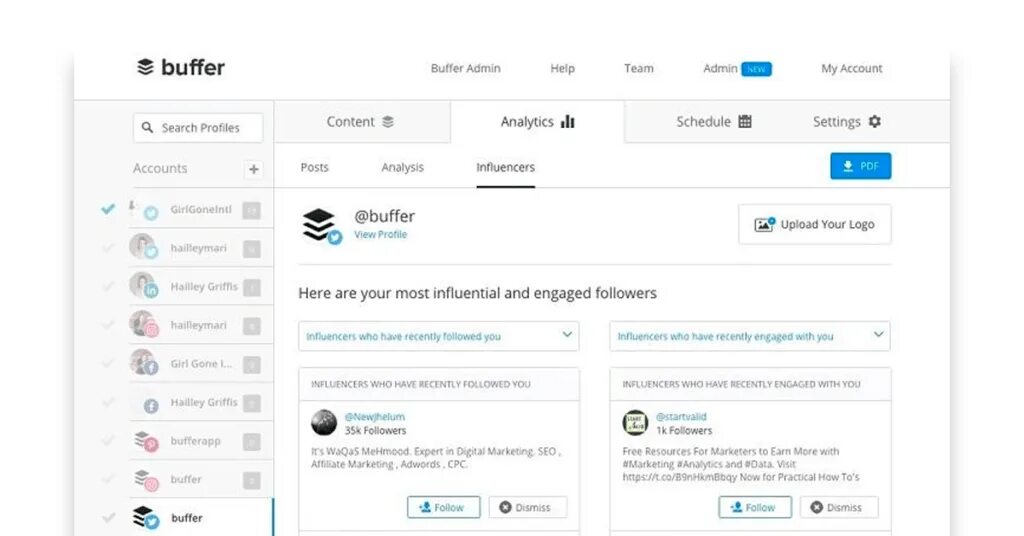The image size is (1024, 536).
Task: Open the Schedule tab
Action: (x=714, y=121)
